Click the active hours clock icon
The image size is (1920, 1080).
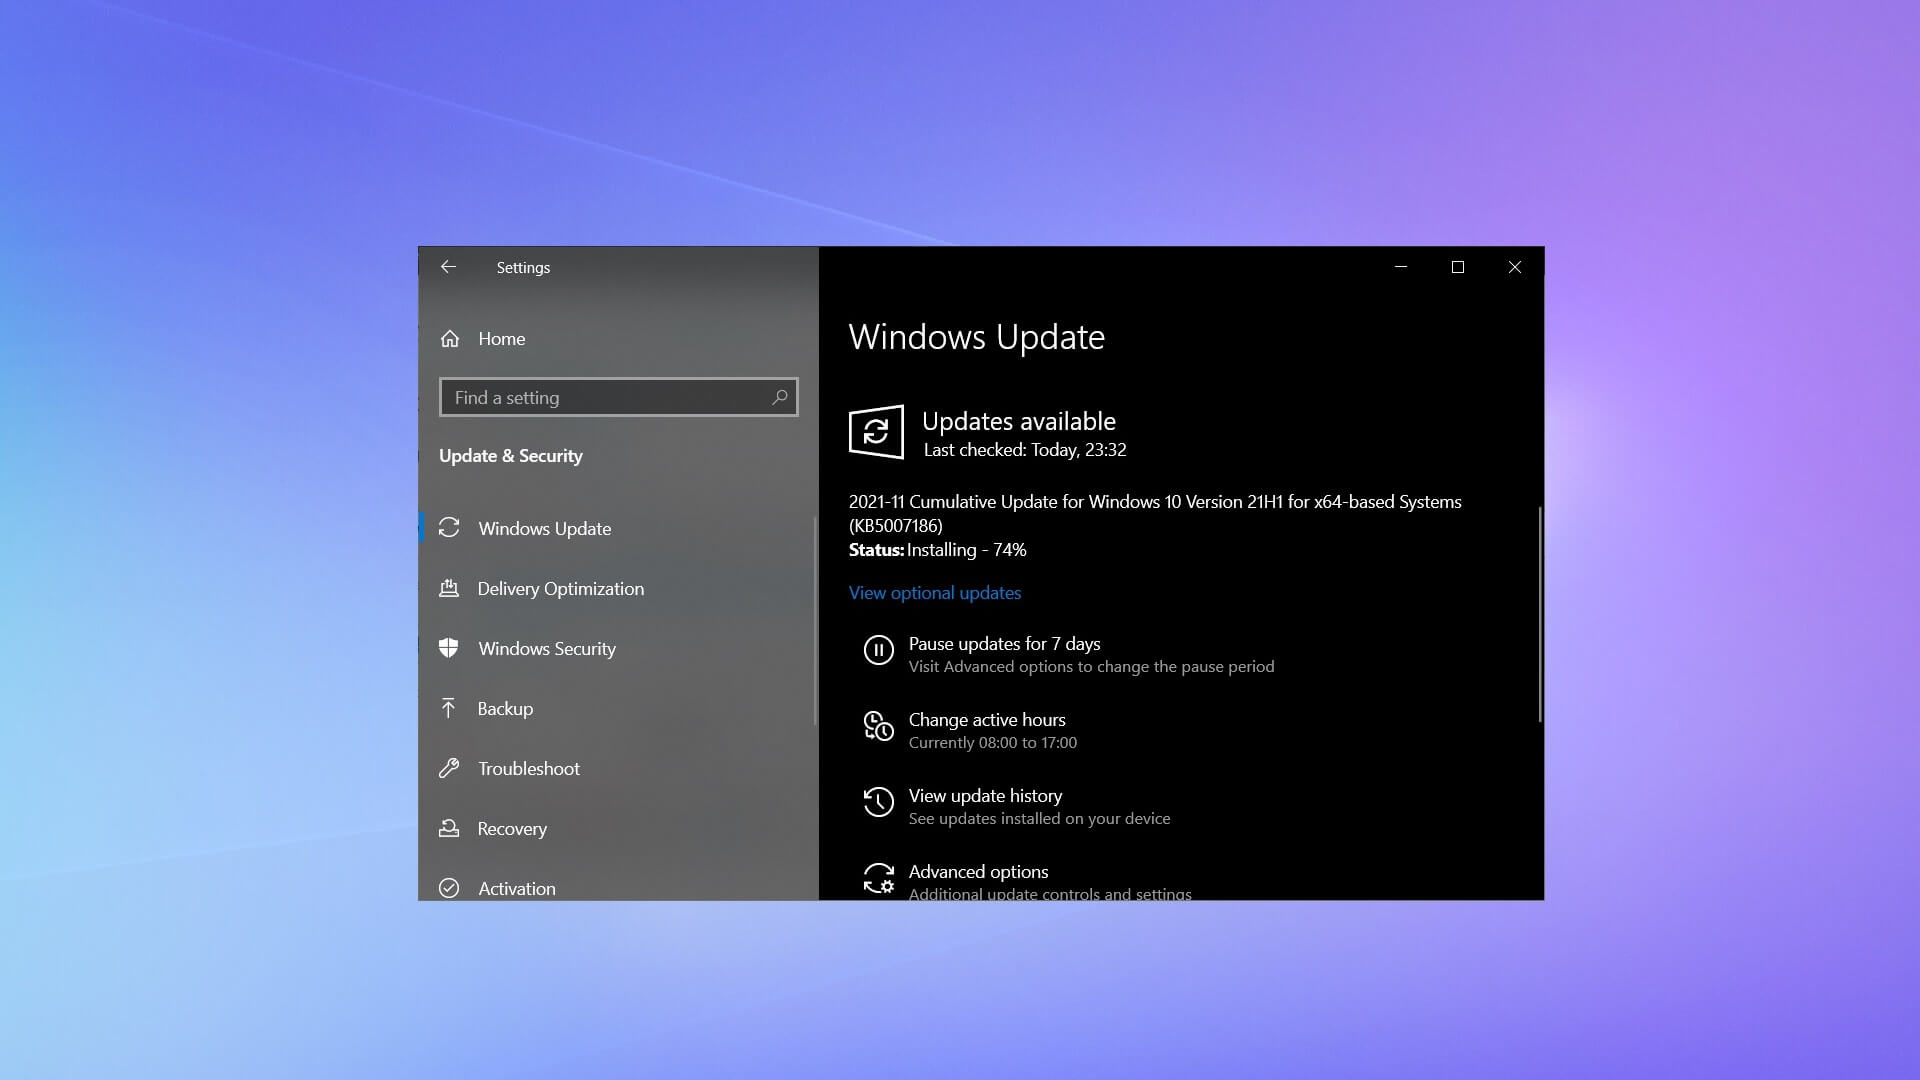pyautogui.click(x=878, y=726)
